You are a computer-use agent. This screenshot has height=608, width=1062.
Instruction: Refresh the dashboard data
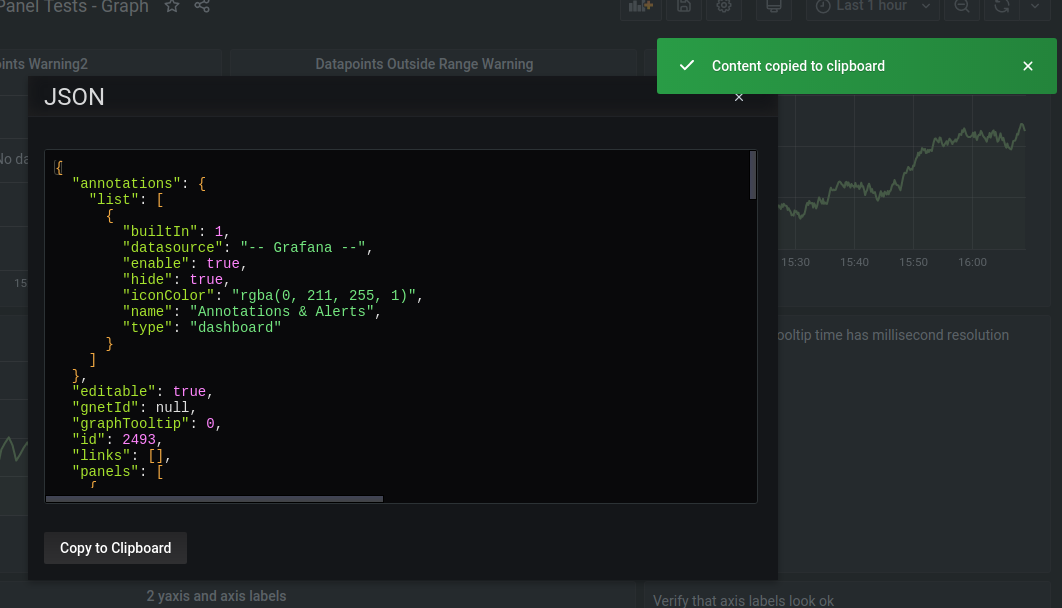tap(1000, 9)
